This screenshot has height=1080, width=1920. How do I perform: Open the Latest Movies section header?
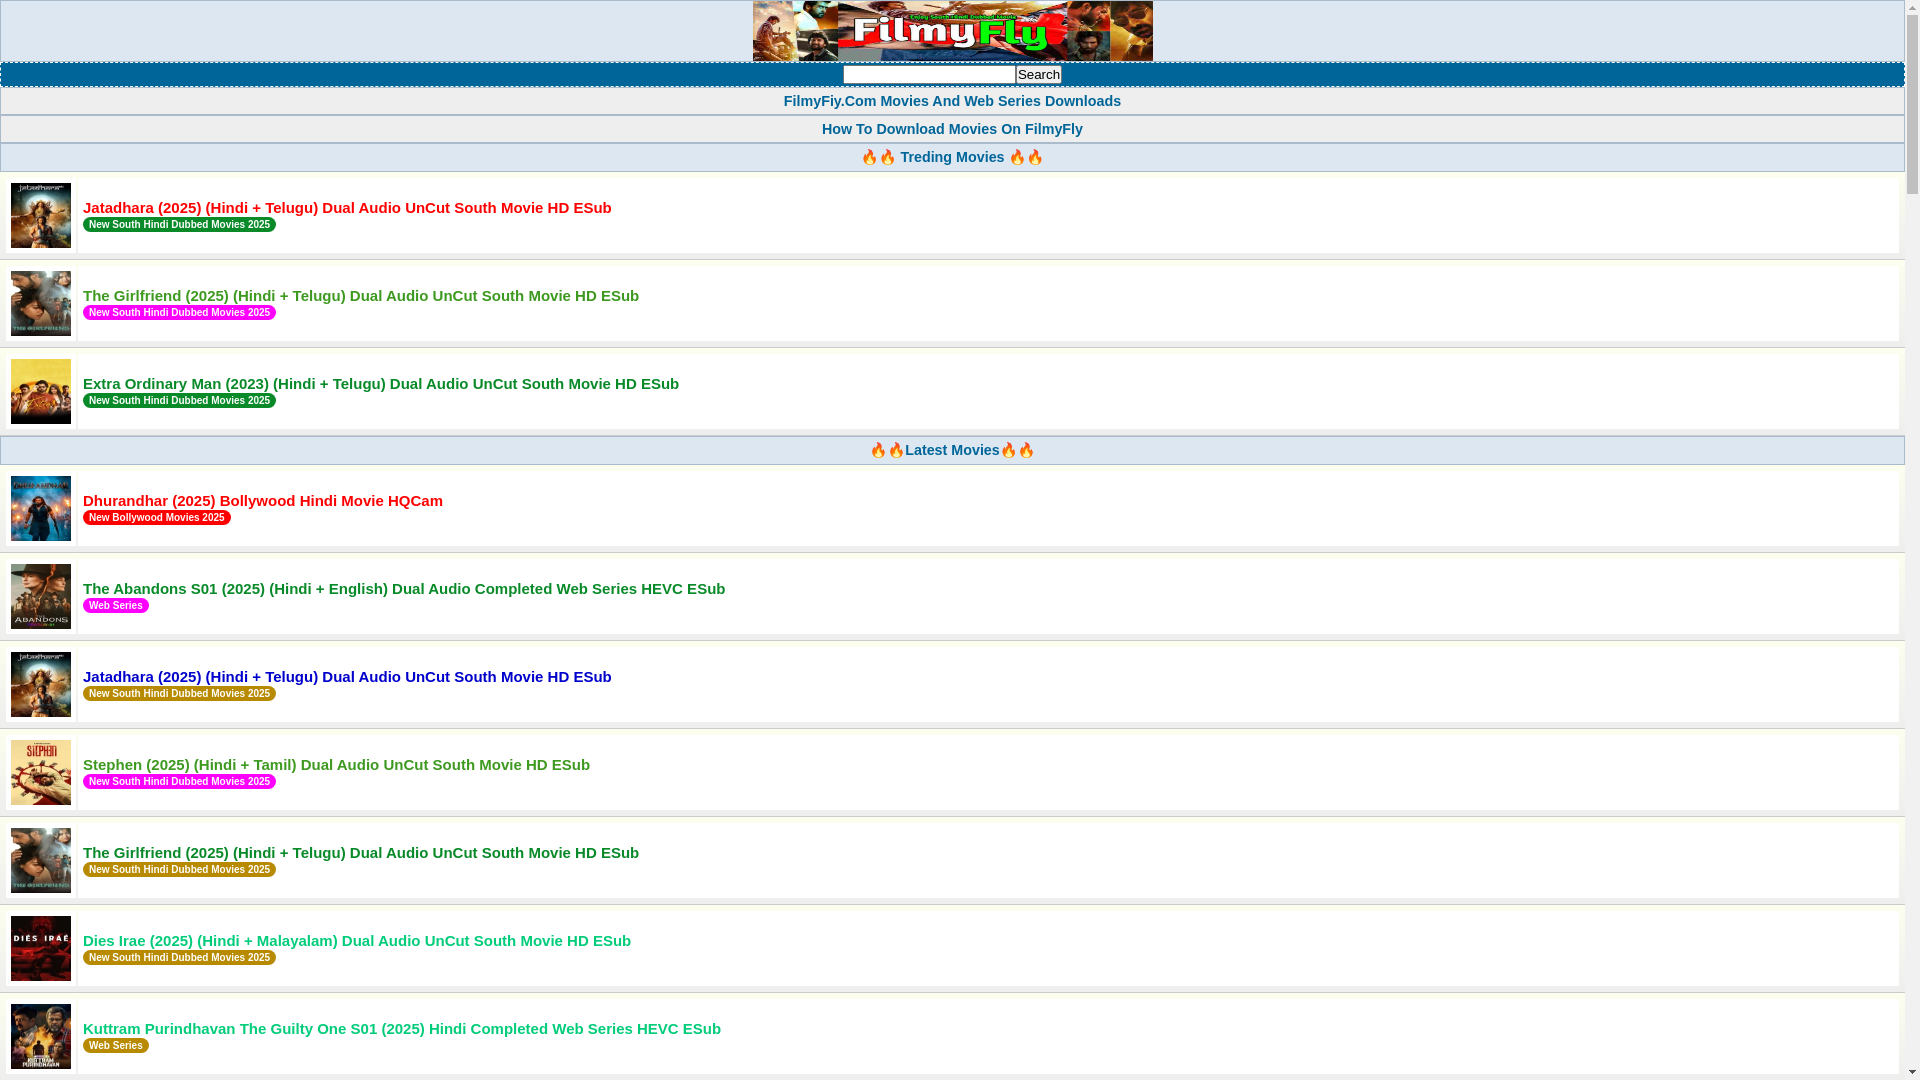pyautogui.click(x=952, y=450)
